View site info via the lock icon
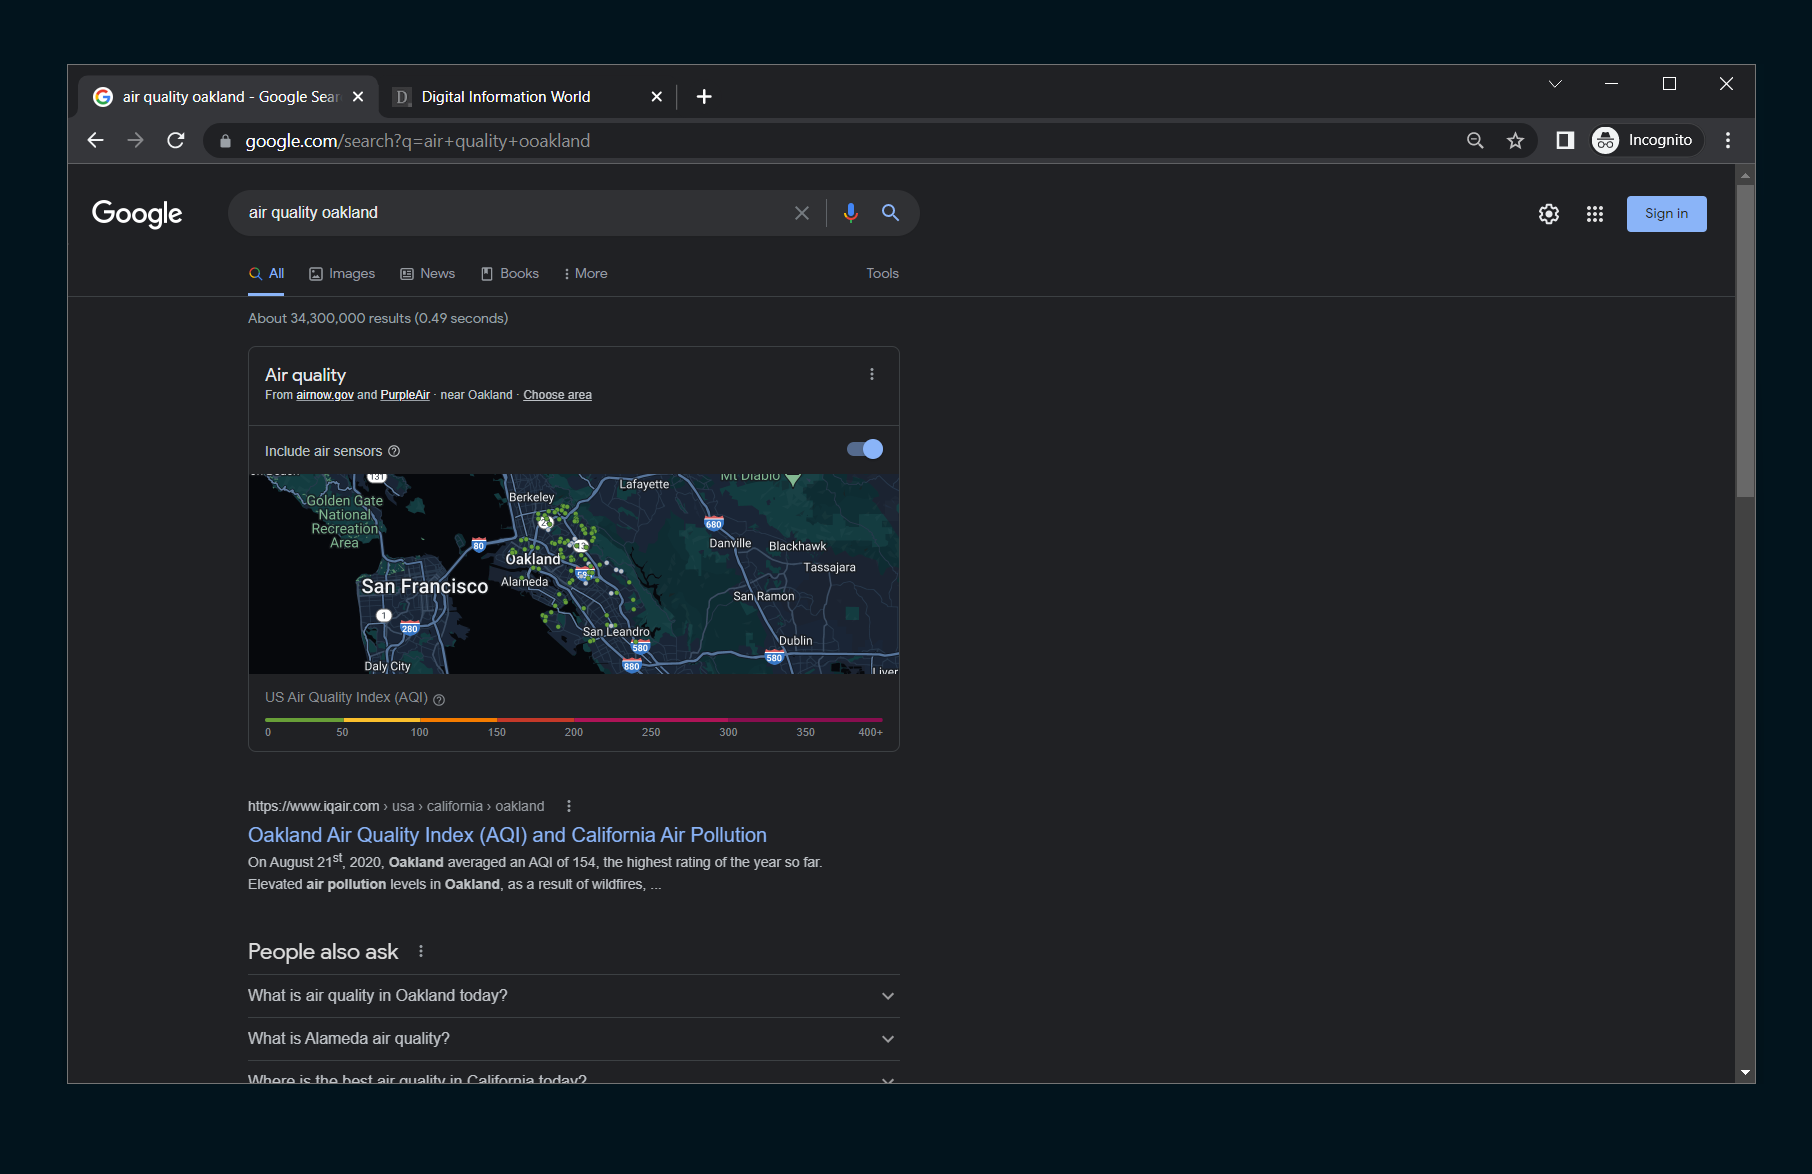The image size is (1812, 1174). pyautogui.click(x=225, y=141)
